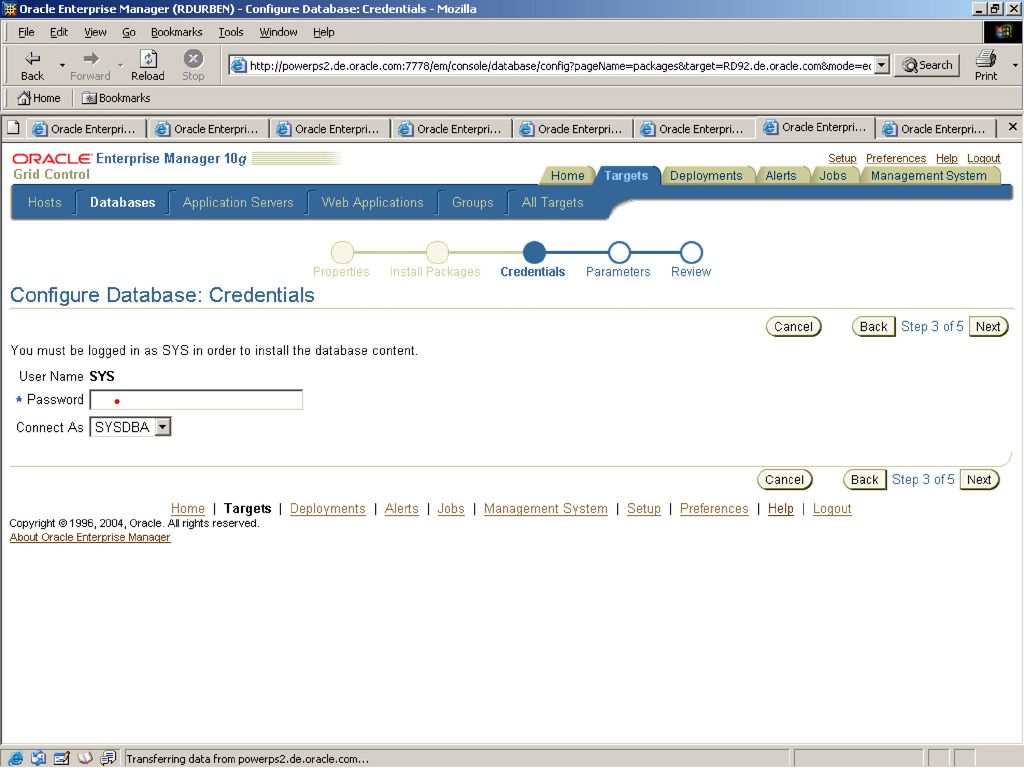Select the Web Applications subtab
1024x768 pixels.
click(372, 202)
